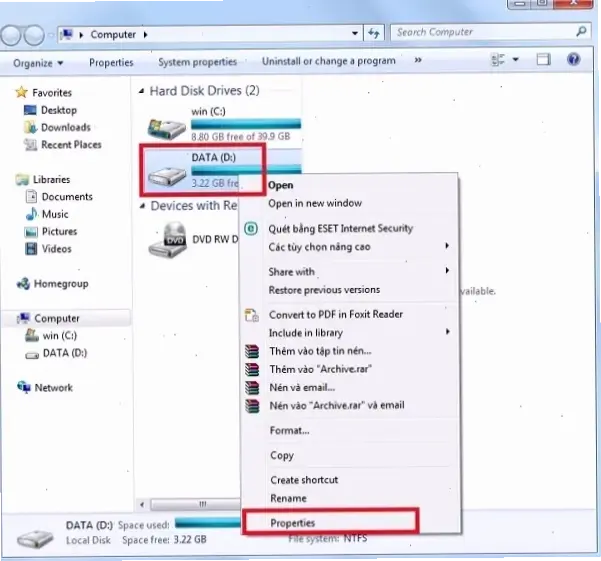Screen dimensions: 601x561
Task: Show hidden toolbar commands chevron
Action: point(417,62)
